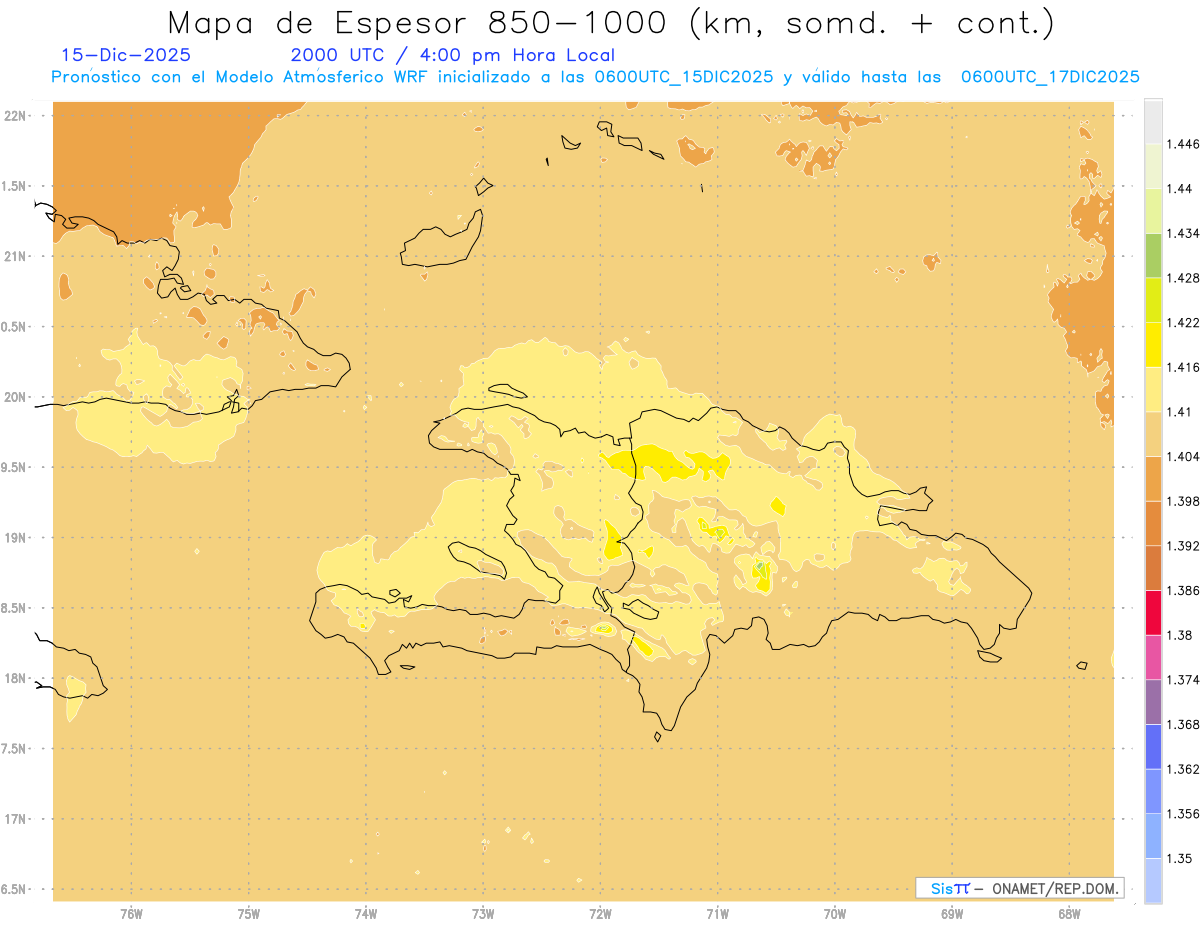Click the 9.5N latitude label
This screenshot has width=1200, height=927.
point(15,467)
